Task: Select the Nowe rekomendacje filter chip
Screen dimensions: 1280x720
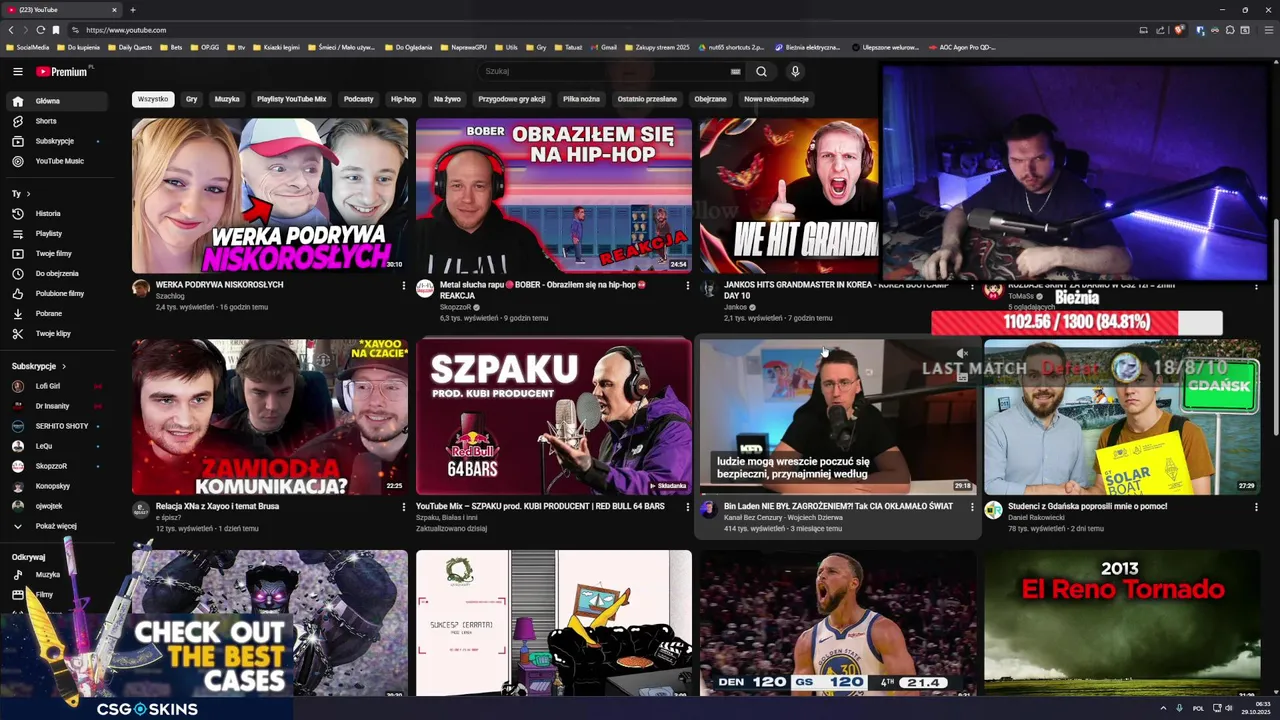Action: (x=776, y=99)
